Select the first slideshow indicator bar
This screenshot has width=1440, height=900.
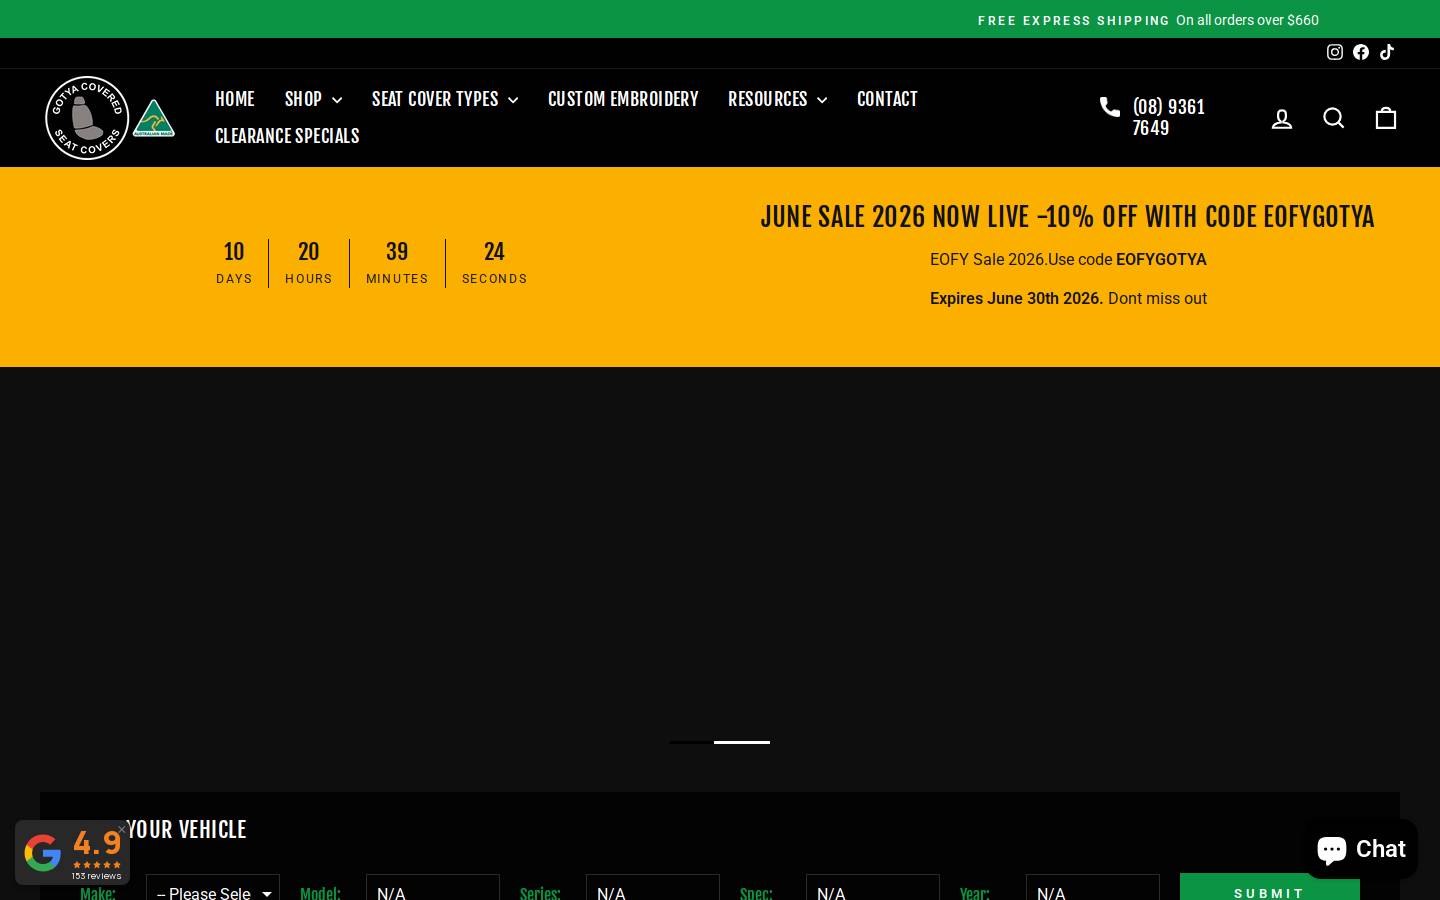tap(691, 742)
